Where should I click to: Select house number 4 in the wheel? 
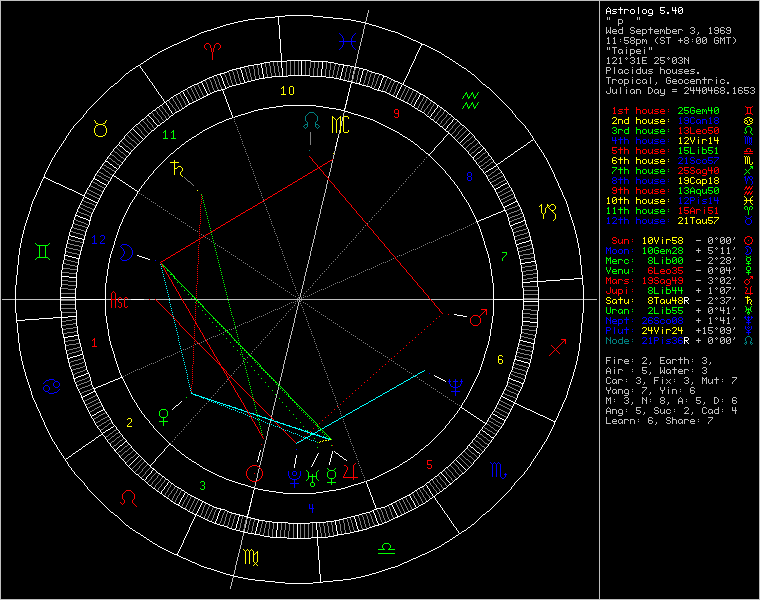pos(311,508)
